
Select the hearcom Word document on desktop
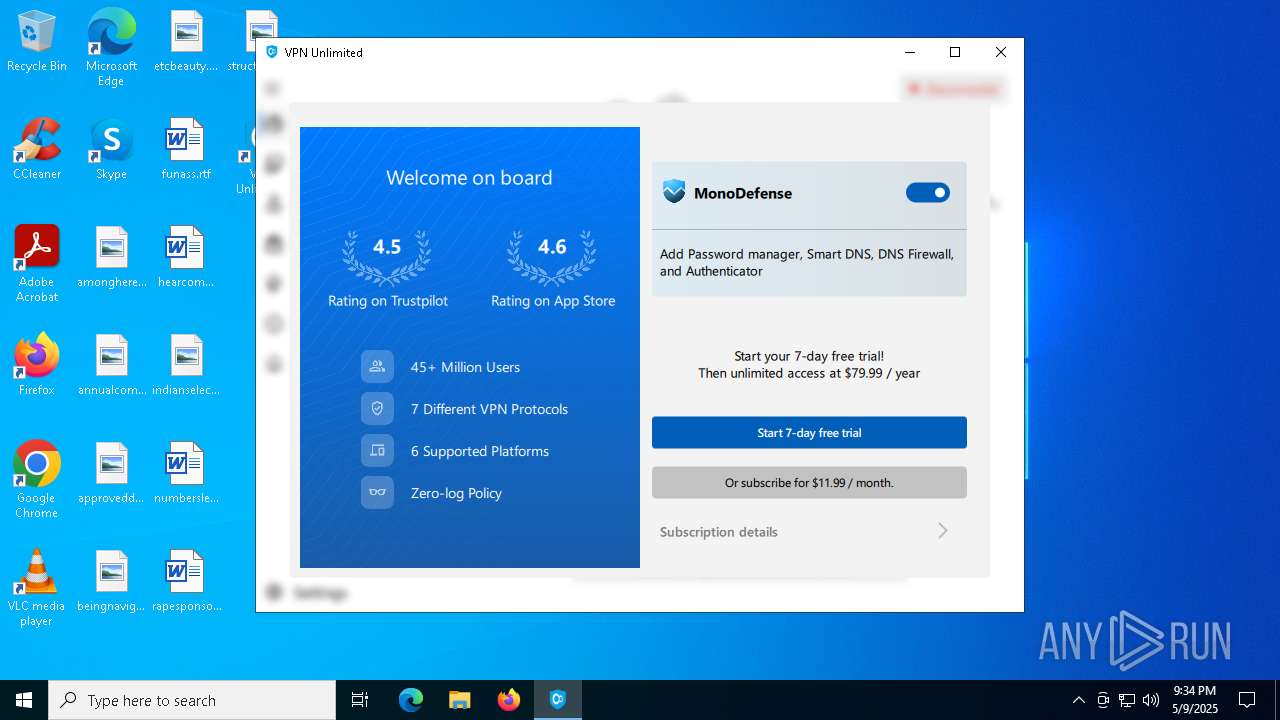pyautogui.click(x=186, y=258)
